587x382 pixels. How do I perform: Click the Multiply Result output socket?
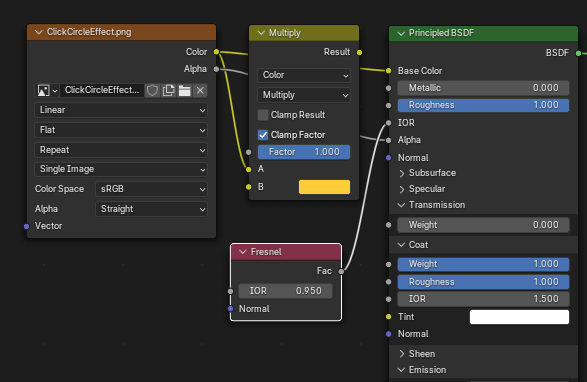(359, 52)
